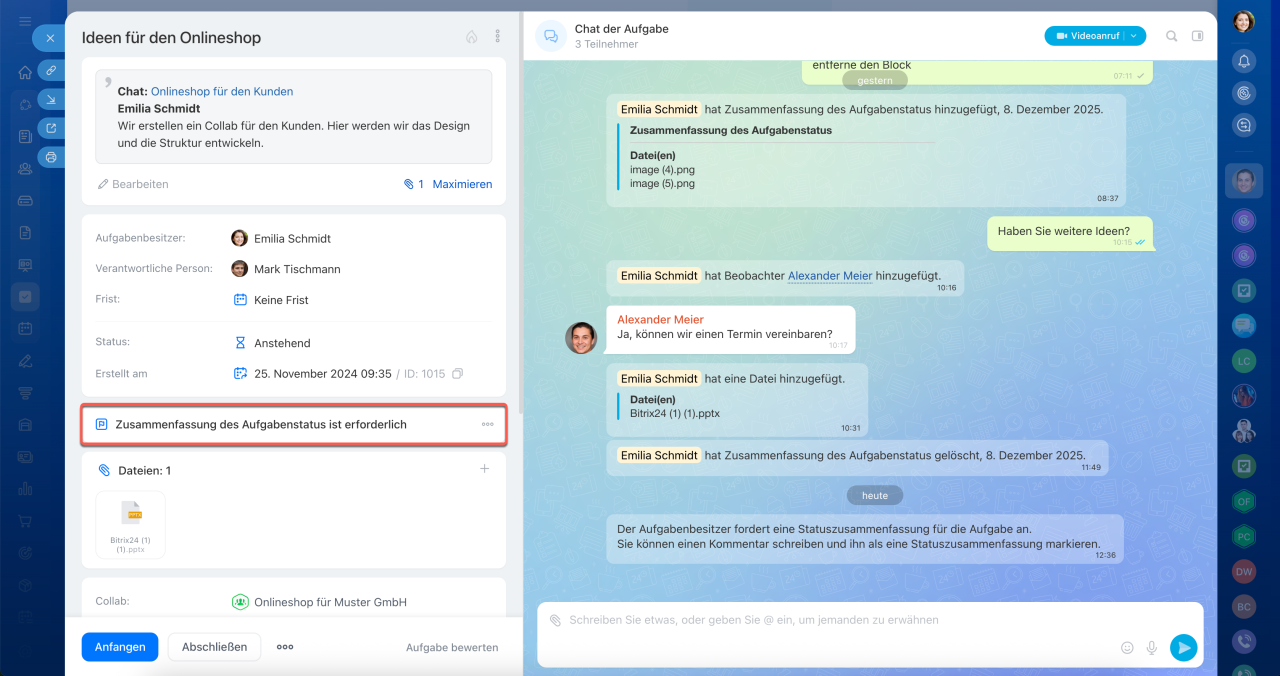
Task: Click the Abschließen button
Action: tap(214, 647)
